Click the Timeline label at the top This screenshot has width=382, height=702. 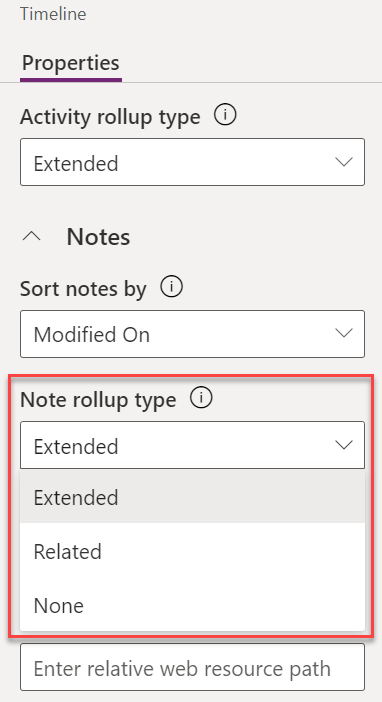[53, 14]
